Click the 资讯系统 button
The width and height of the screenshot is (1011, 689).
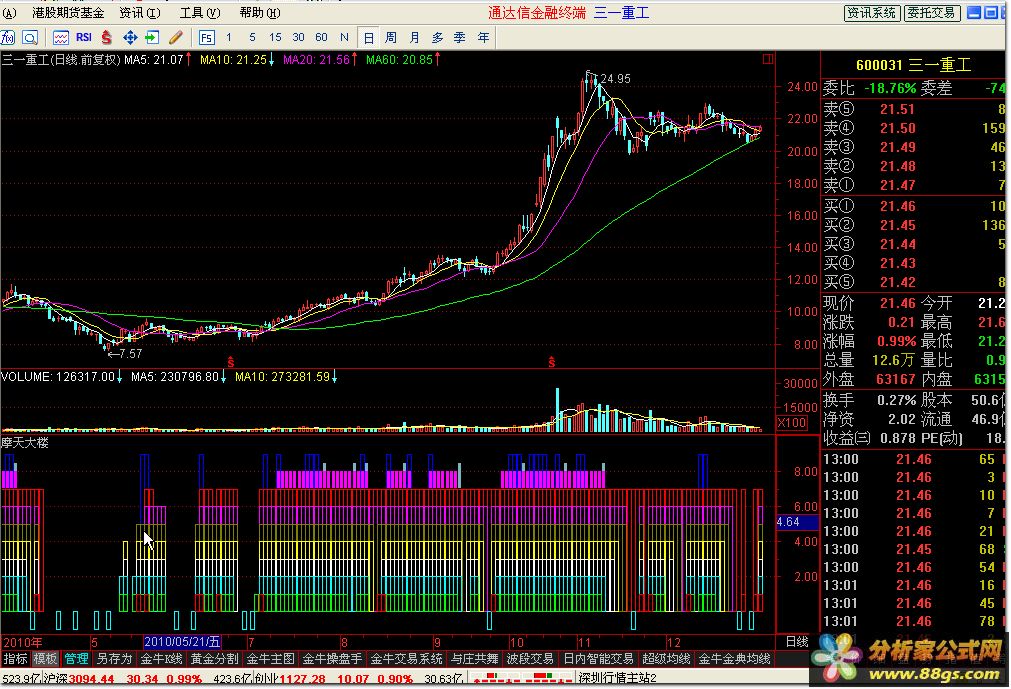click(872, 13)
